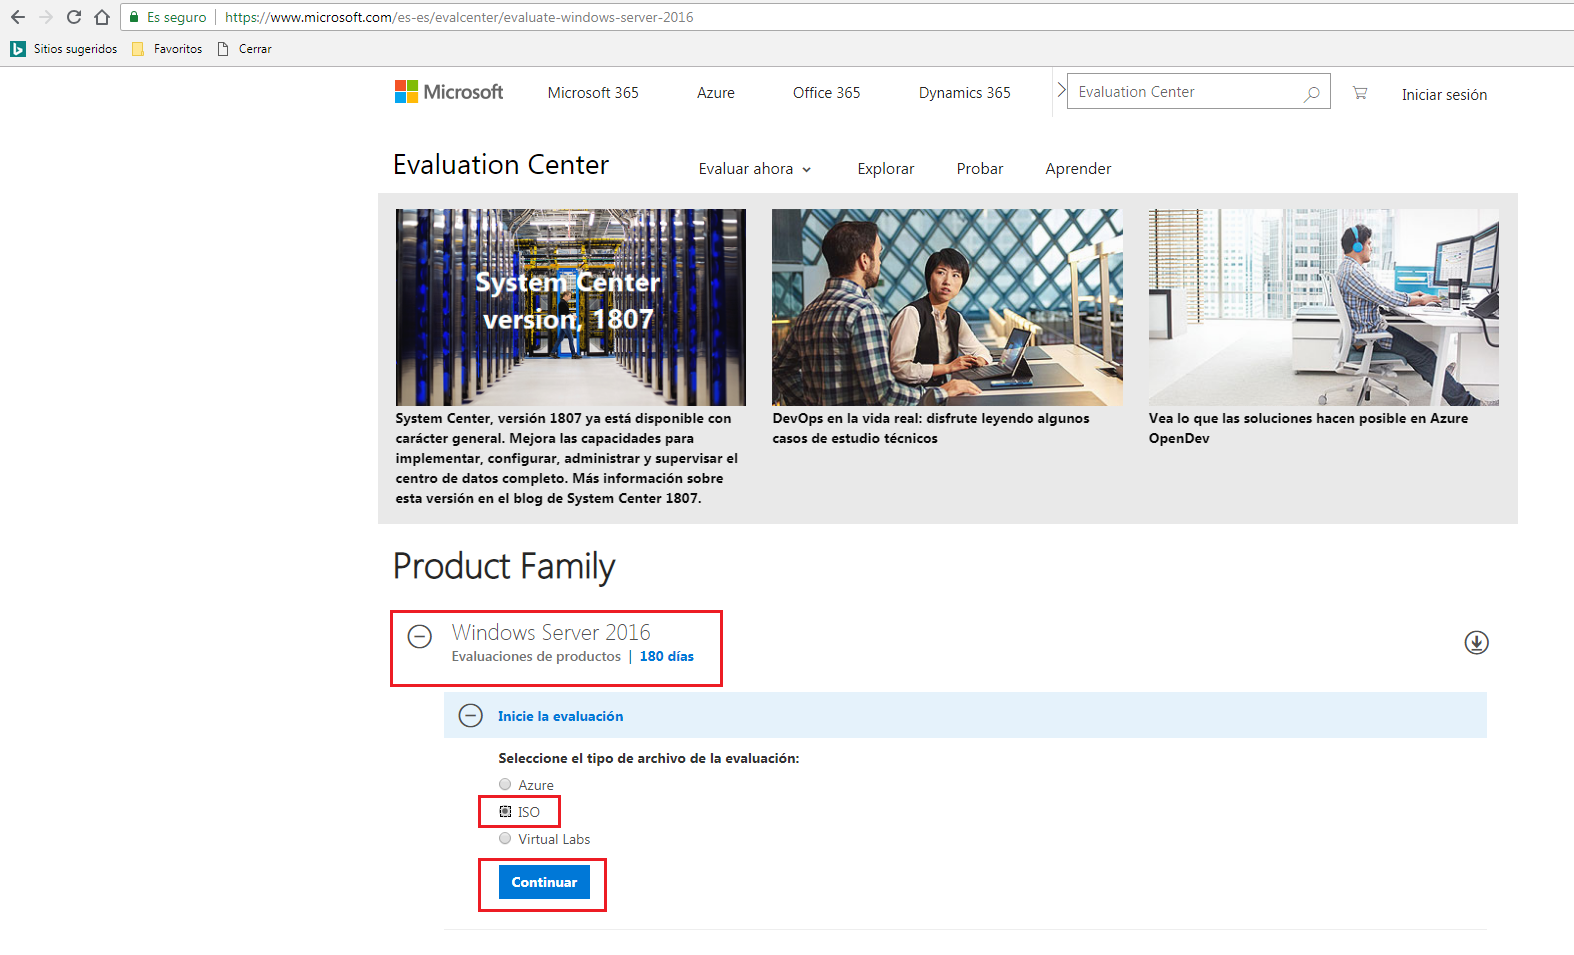Go to the Explorar tab
Viewport: 1574px width, 955px height.
coord(886,169)
